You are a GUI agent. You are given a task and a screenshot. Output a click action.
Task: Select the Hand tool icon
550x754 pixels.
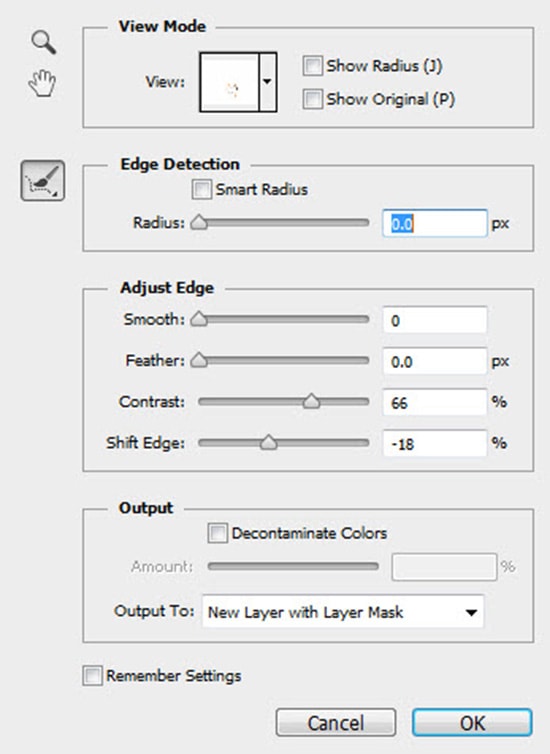tap(42, 83)
